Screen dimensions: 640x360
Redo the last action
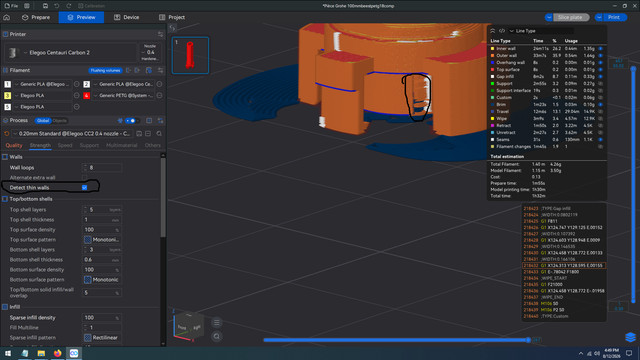[x=69, y=6]
